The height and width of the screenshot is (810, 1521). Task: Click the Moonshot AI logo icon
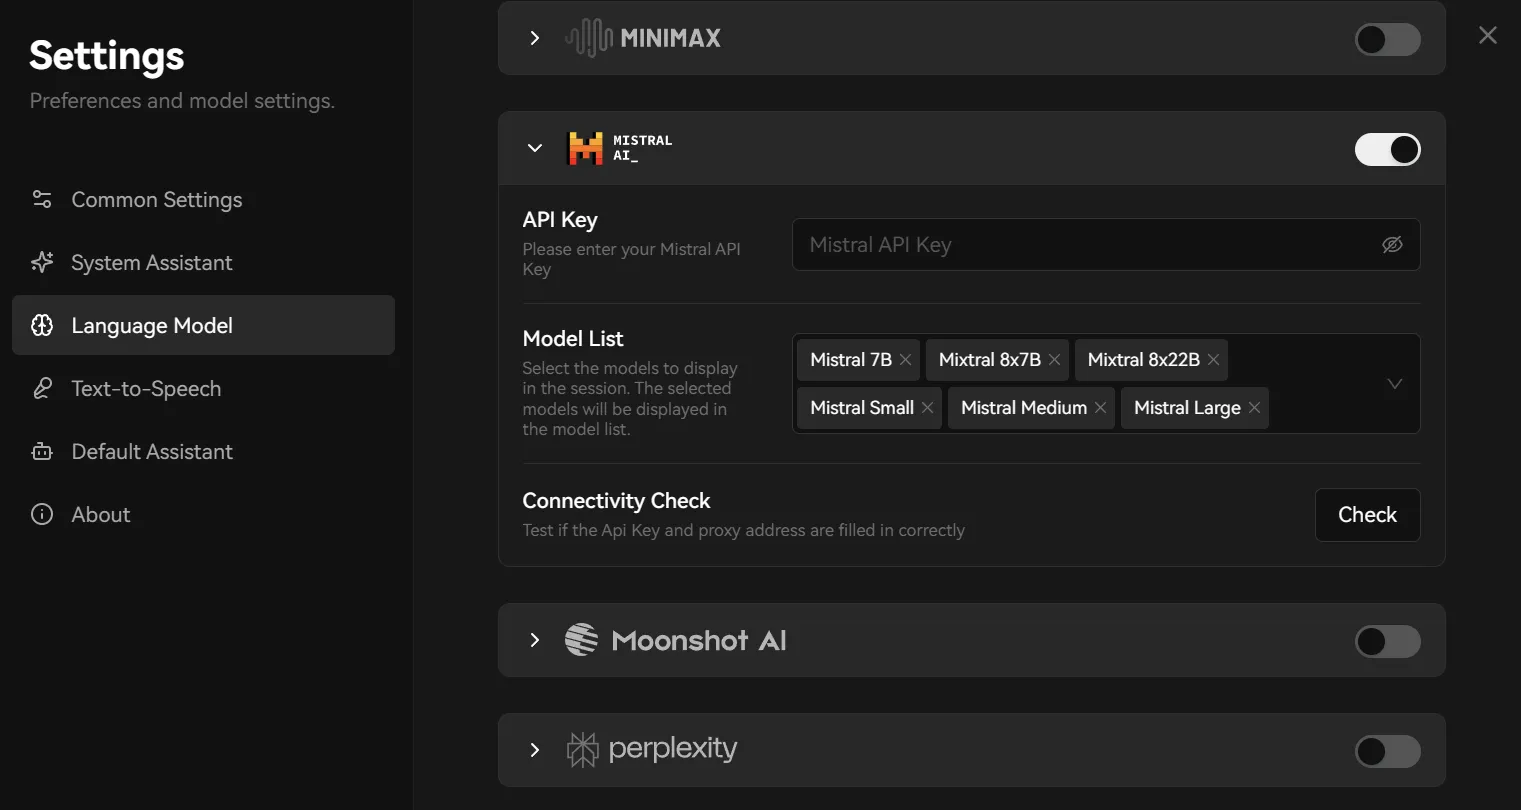pyautogui.click(x=581, y=640)
